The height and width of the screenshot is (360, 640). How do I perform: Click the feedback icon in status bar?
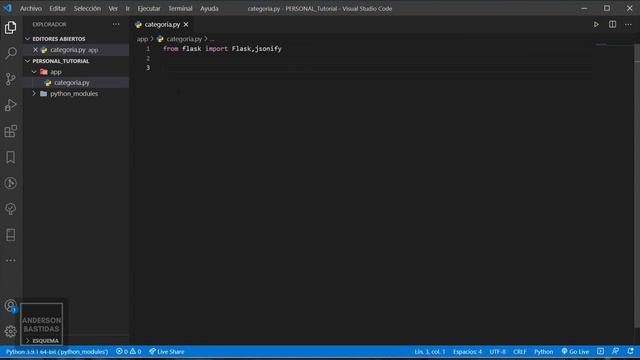tap(616, 351)
